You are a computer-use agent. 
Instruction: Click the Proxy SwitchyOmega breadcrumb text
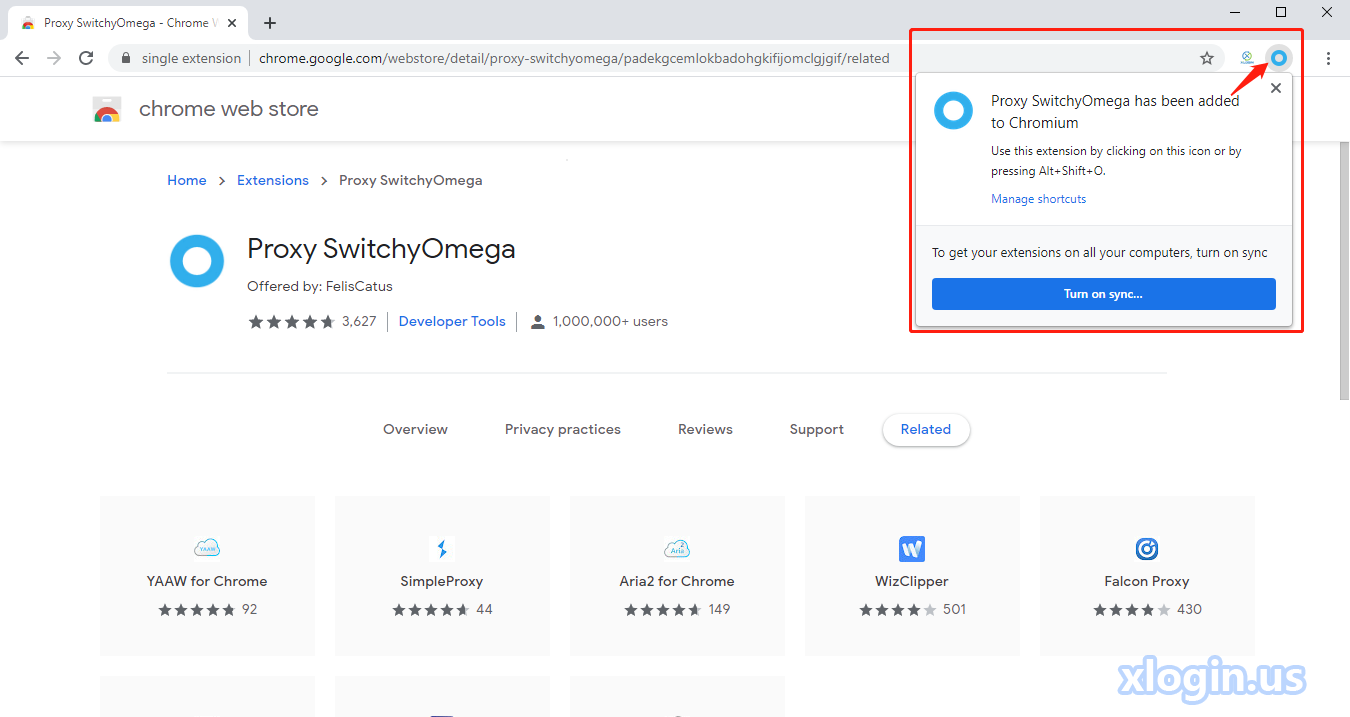click(x=411, y=180)
